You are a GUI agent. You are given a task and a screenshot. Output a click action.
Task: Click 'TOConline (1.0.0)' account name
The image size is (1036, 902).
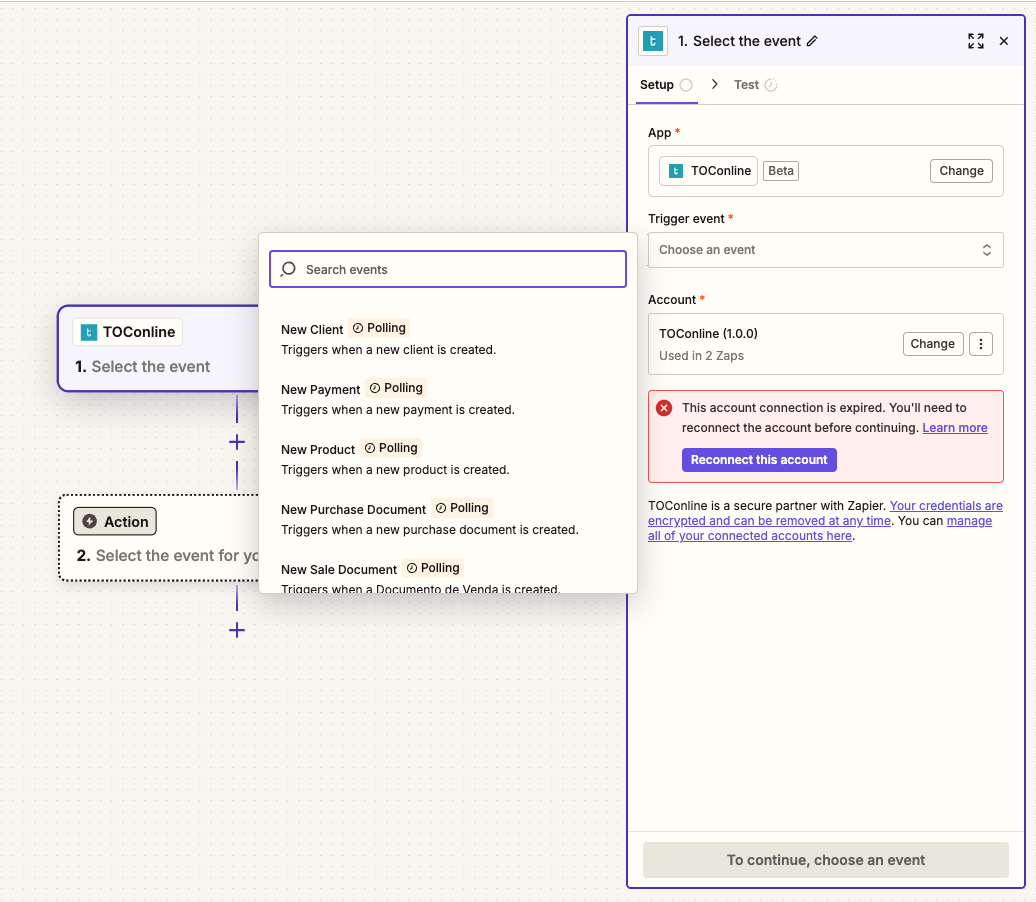(x=708, y=334)
